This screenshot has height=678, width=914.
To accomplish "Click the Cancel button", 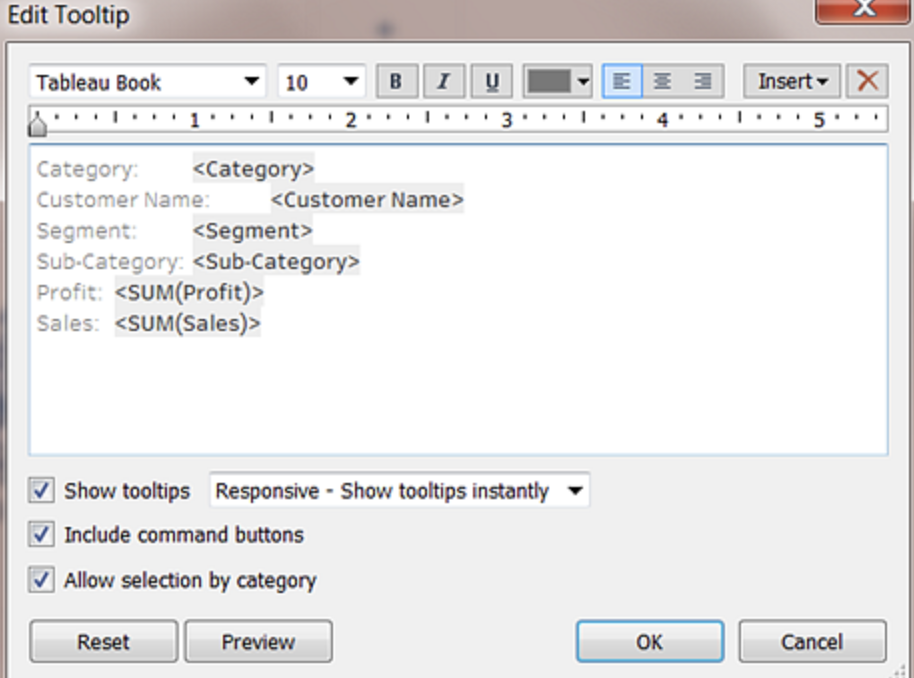I will pos(813,641).
